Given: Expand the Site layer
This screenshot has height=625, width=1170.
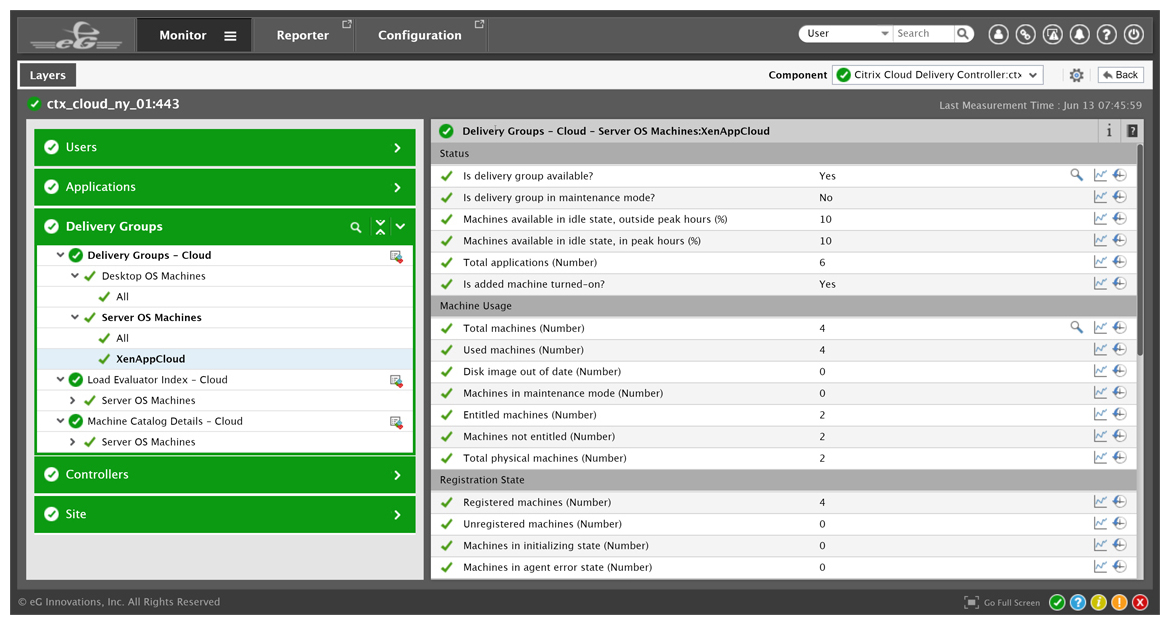Looking at the screenshot, I should (397, 515).
